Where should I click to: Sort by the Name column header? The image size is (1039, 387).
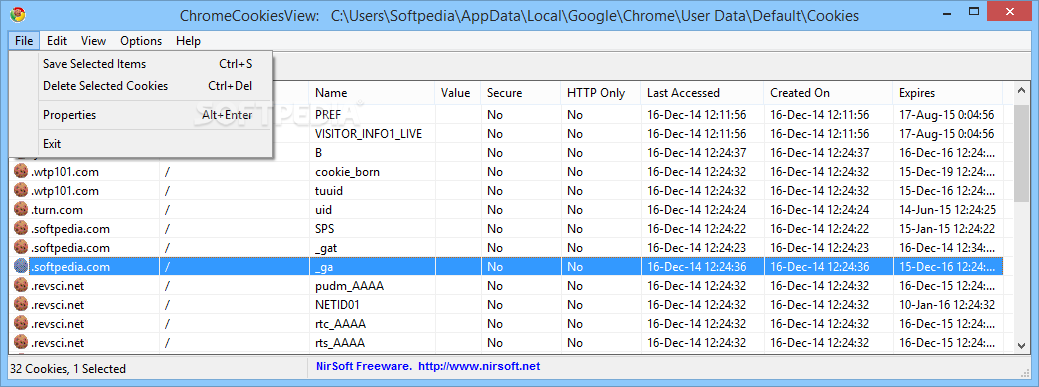click(372, 93)
